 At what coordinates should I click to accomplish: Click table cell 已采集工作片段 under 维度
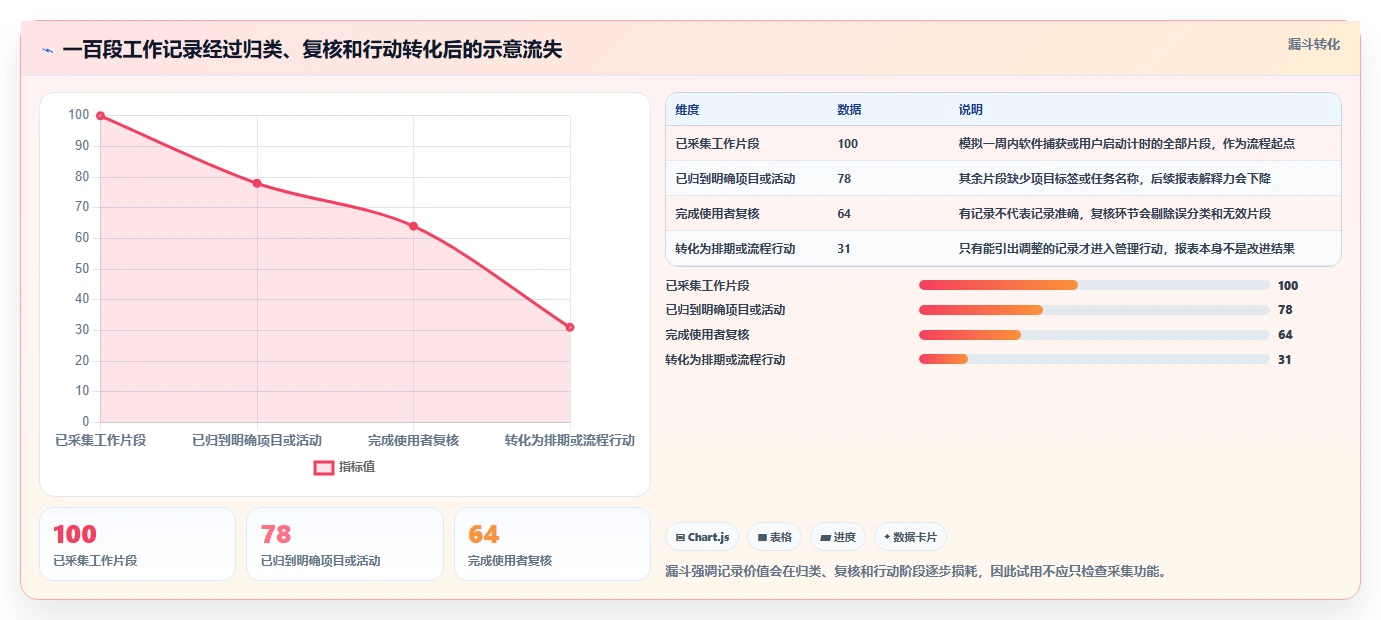[x=717, y=144]
